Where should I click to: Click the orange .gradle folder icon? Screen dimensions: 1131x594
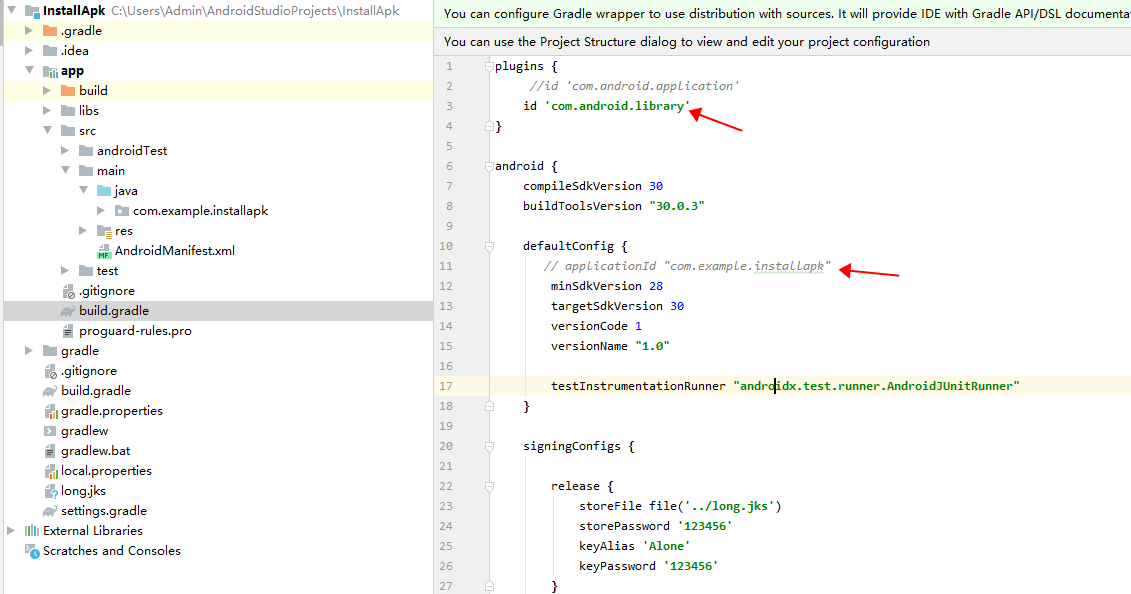coord(50,30)
